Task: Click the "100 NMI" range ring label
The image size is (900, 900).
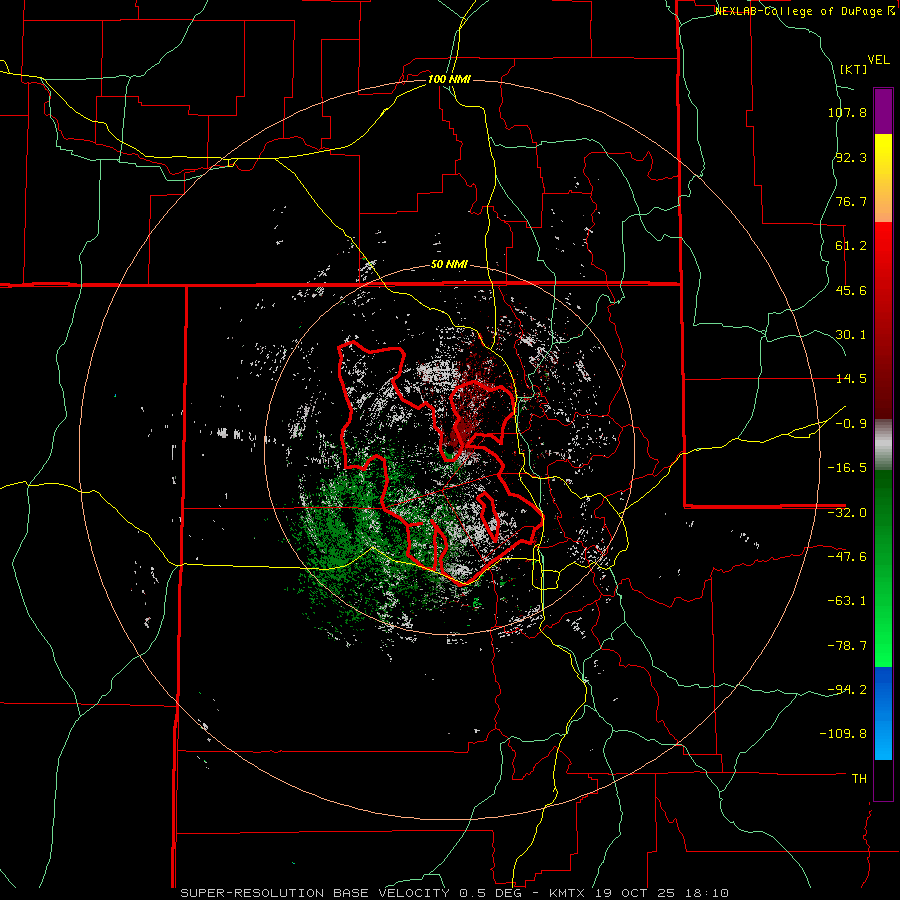Action: pos(449,79)
